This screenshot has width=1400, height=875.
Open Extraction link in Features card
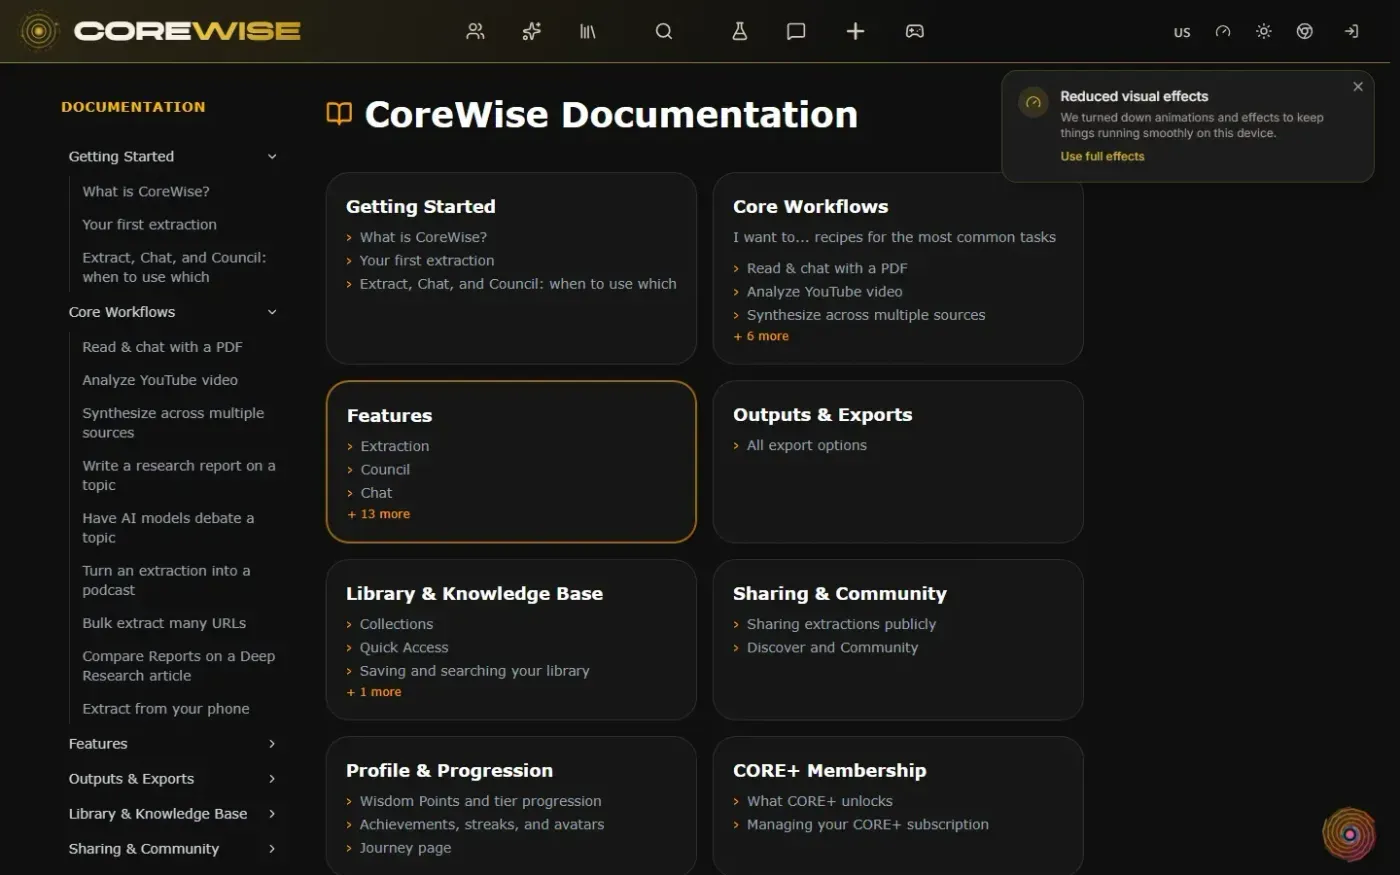[x=395, y=446]
